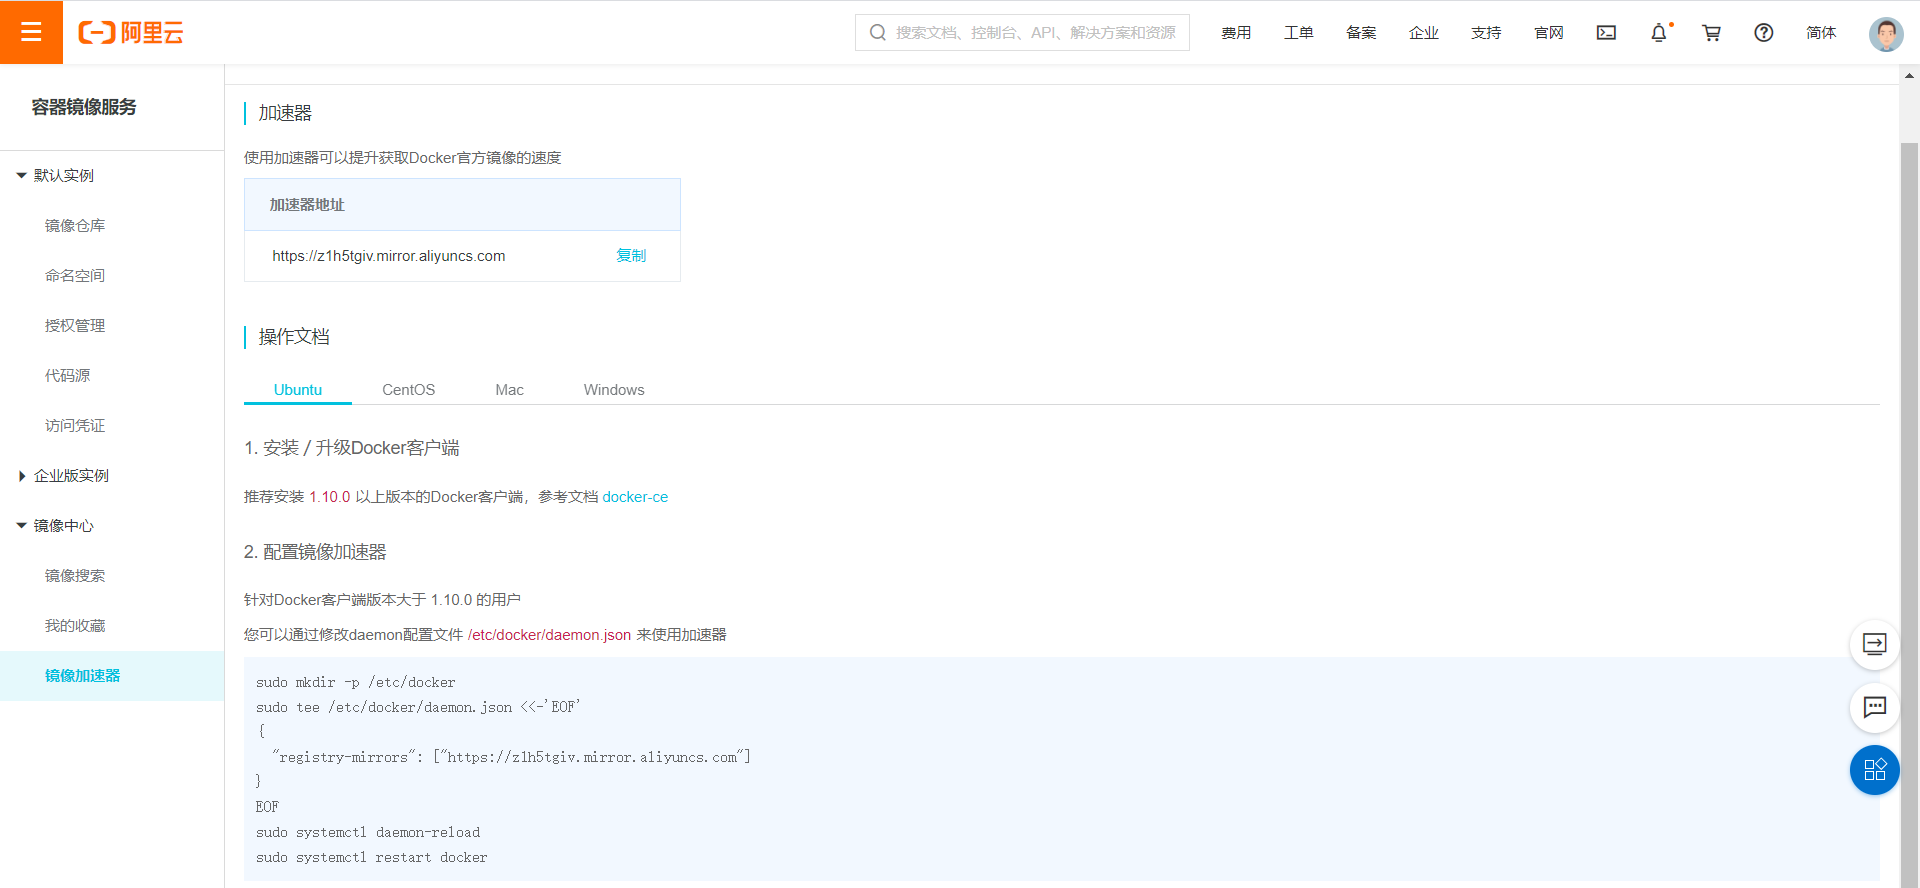Click the "1. 安装 / 升级Docker客户端" heading

[352, 448]
